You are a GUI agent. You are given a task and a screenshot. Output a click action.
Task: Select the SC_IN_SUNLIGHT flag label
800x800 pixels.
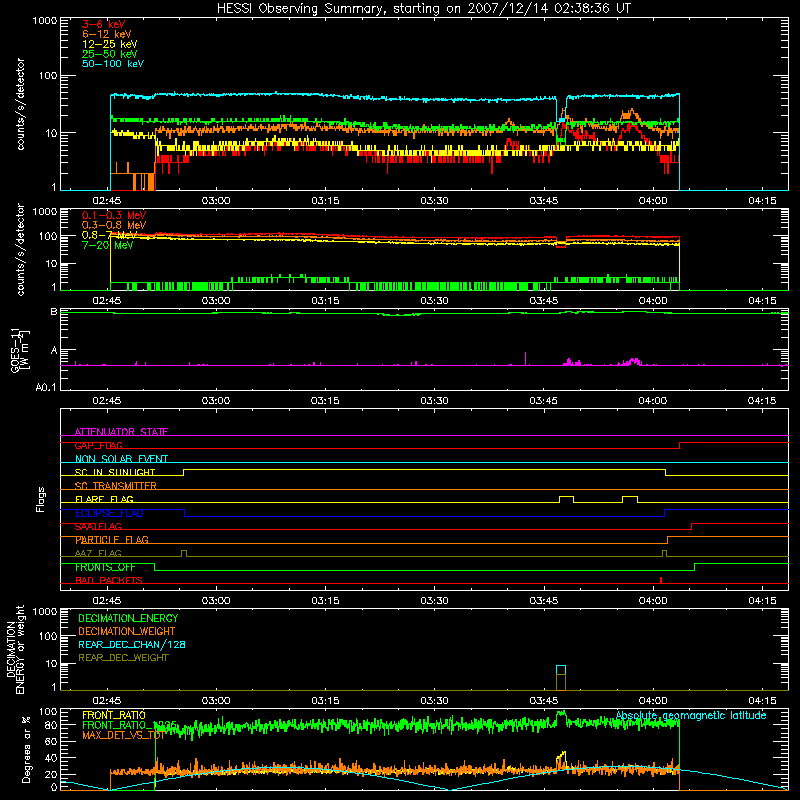click(115, 472)
